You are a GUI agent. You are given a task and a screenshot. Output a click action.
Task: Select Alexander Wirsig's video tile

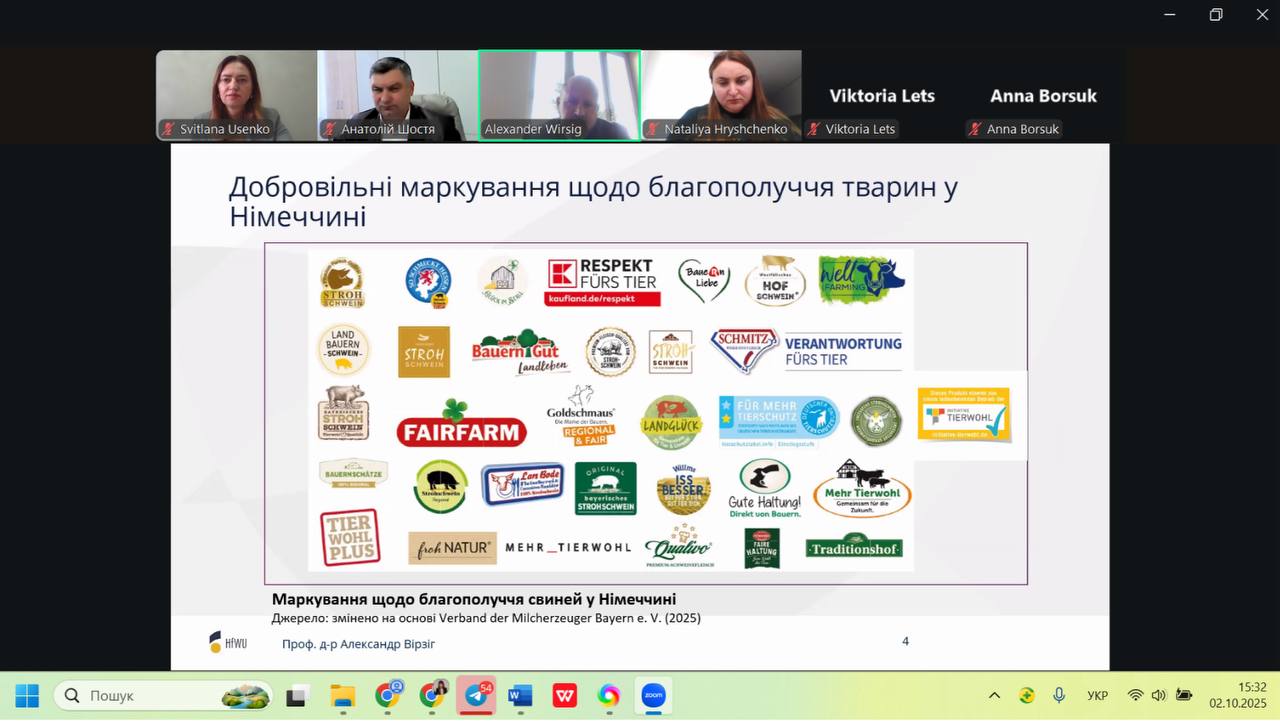tap(559, 95)
